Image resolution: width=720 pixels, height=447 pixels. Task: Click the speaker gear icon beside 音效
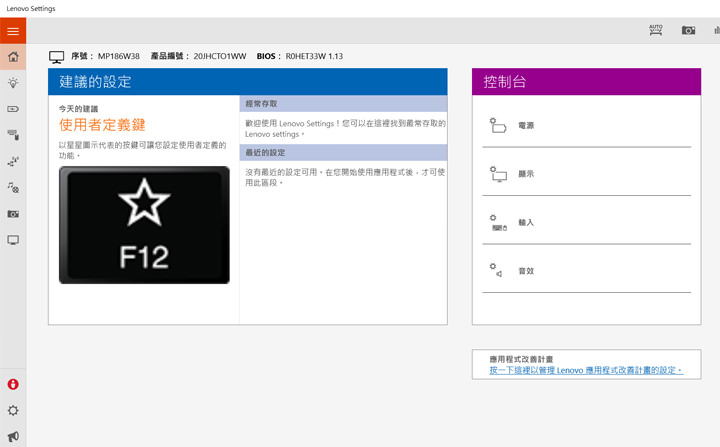496,271
